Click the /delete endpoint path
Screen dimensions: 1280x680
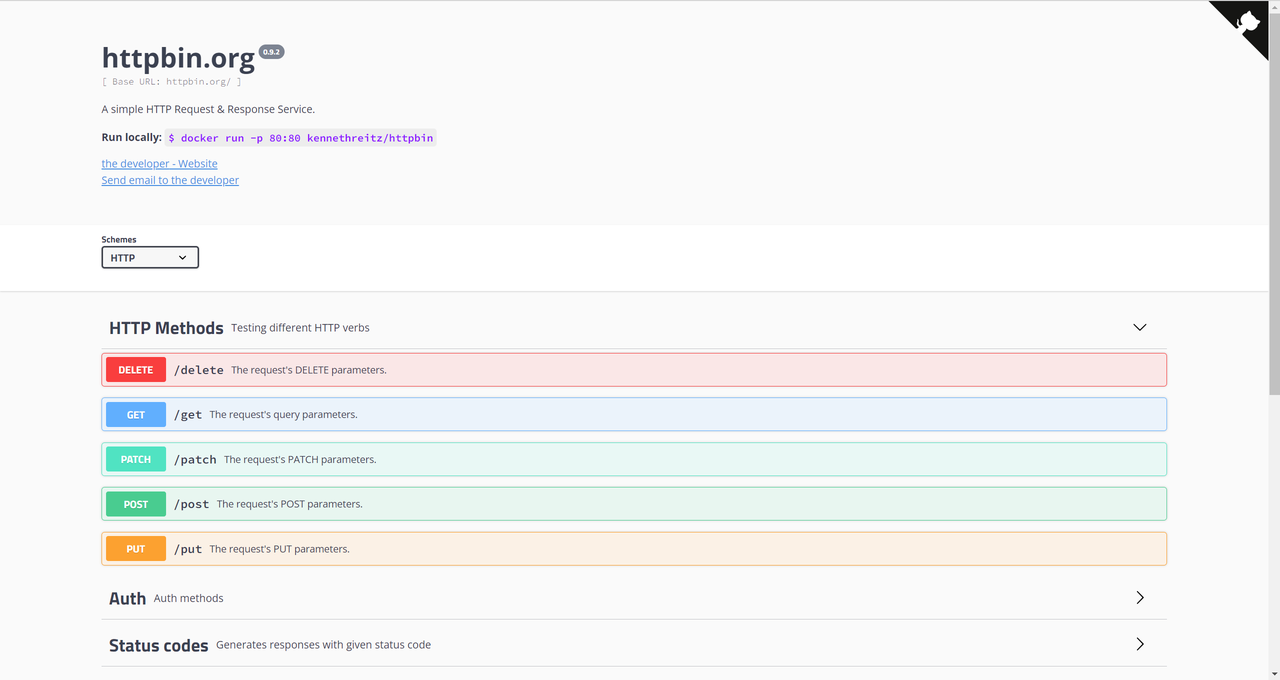pos(199,370)
